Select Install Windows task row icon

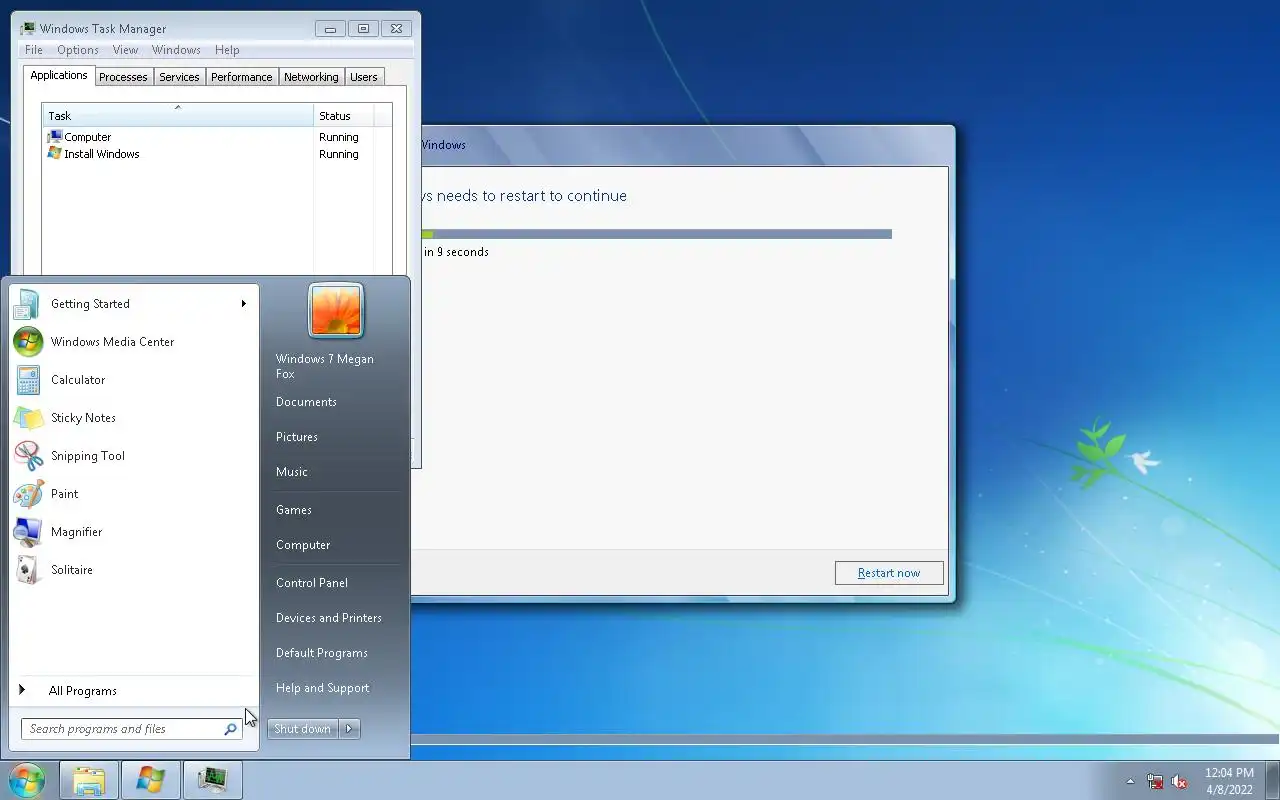pyautogui.click(x=55, y=154)
